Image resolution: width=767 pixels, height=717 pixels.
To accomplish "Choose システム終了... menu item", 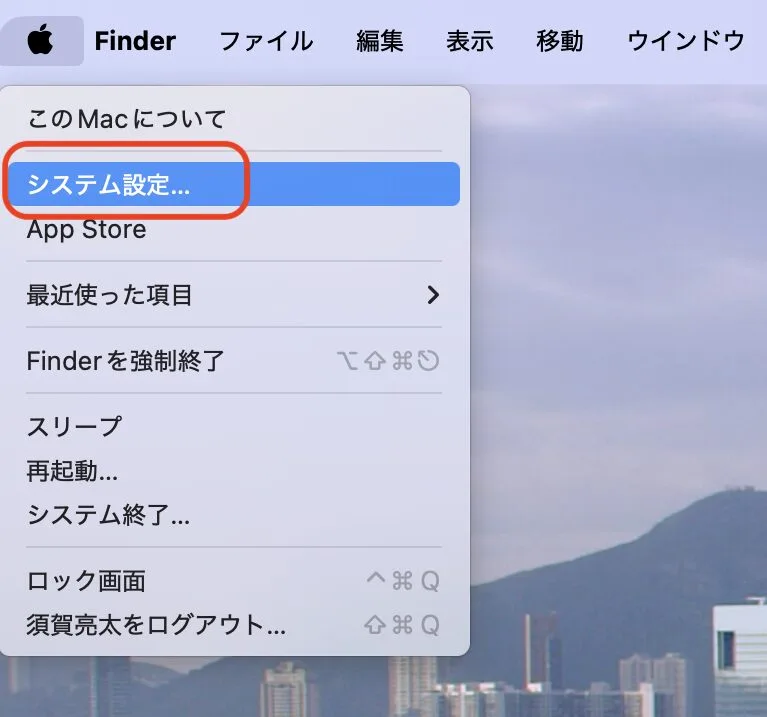I will click(x=234, y=515).
